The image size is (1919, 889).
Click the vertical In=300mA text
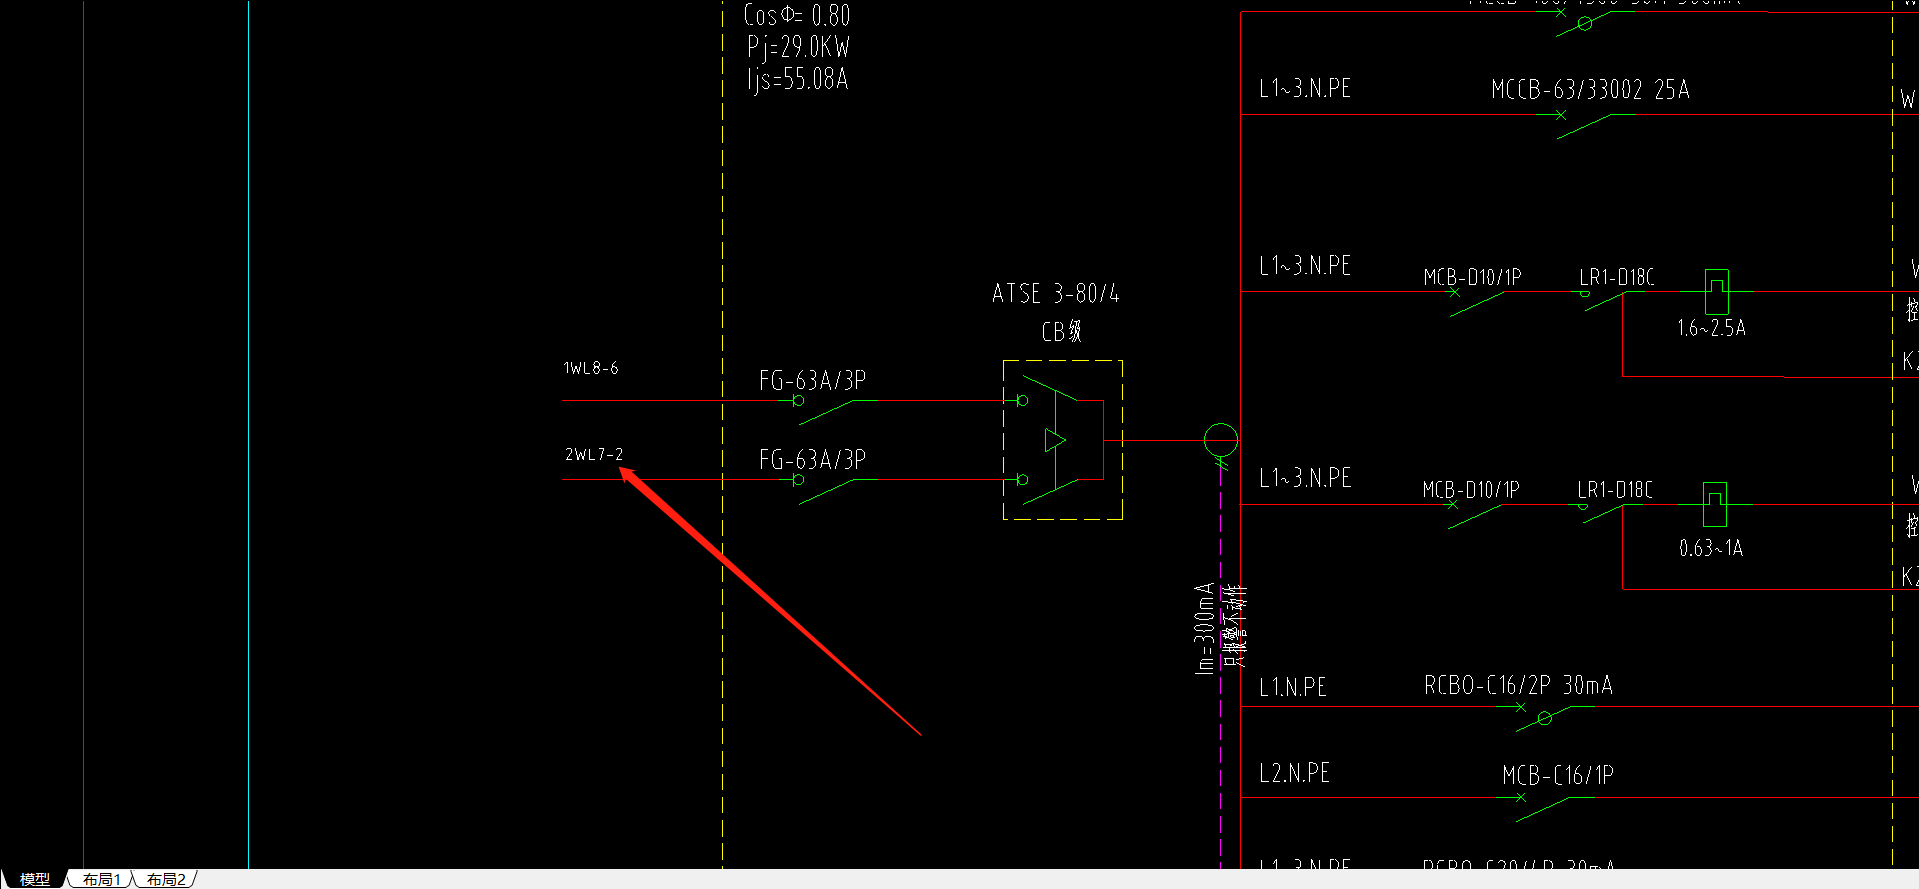pyautogui.click(x=1205, y=629)
